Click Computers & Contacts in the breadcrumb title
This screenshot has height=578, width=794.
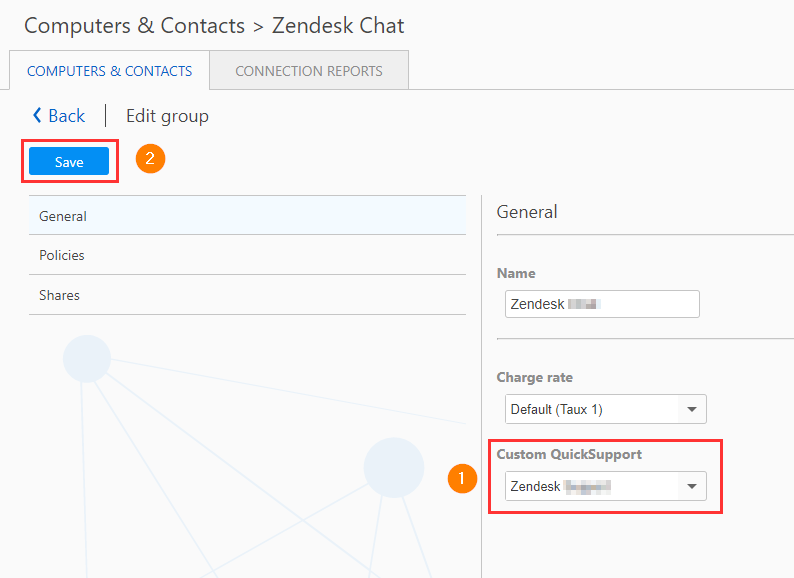[x=134, y=25]
